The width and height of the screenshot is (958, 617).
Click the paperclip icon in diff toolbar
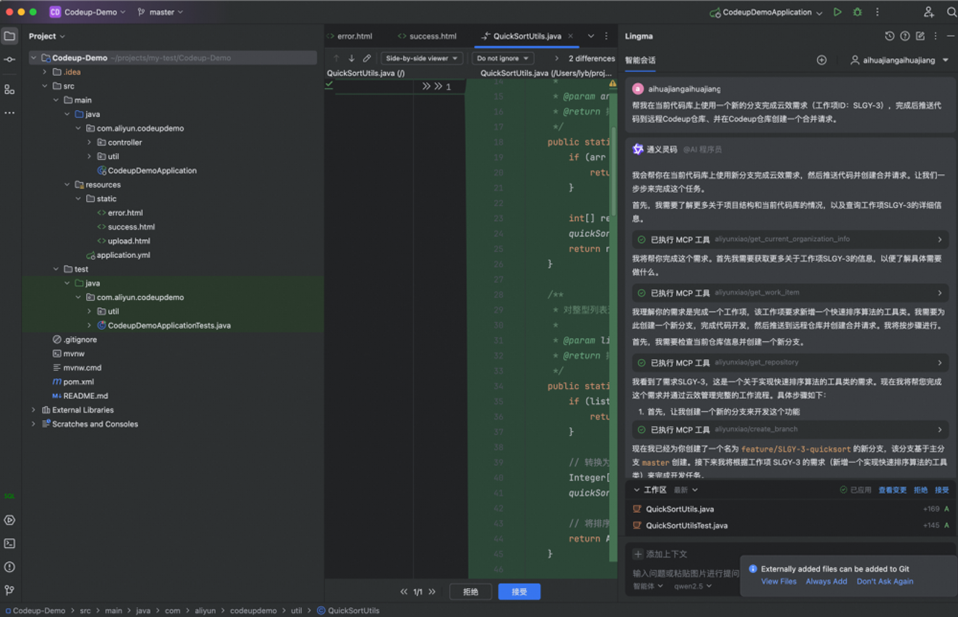pyautogui.click(x=366, y=58)
